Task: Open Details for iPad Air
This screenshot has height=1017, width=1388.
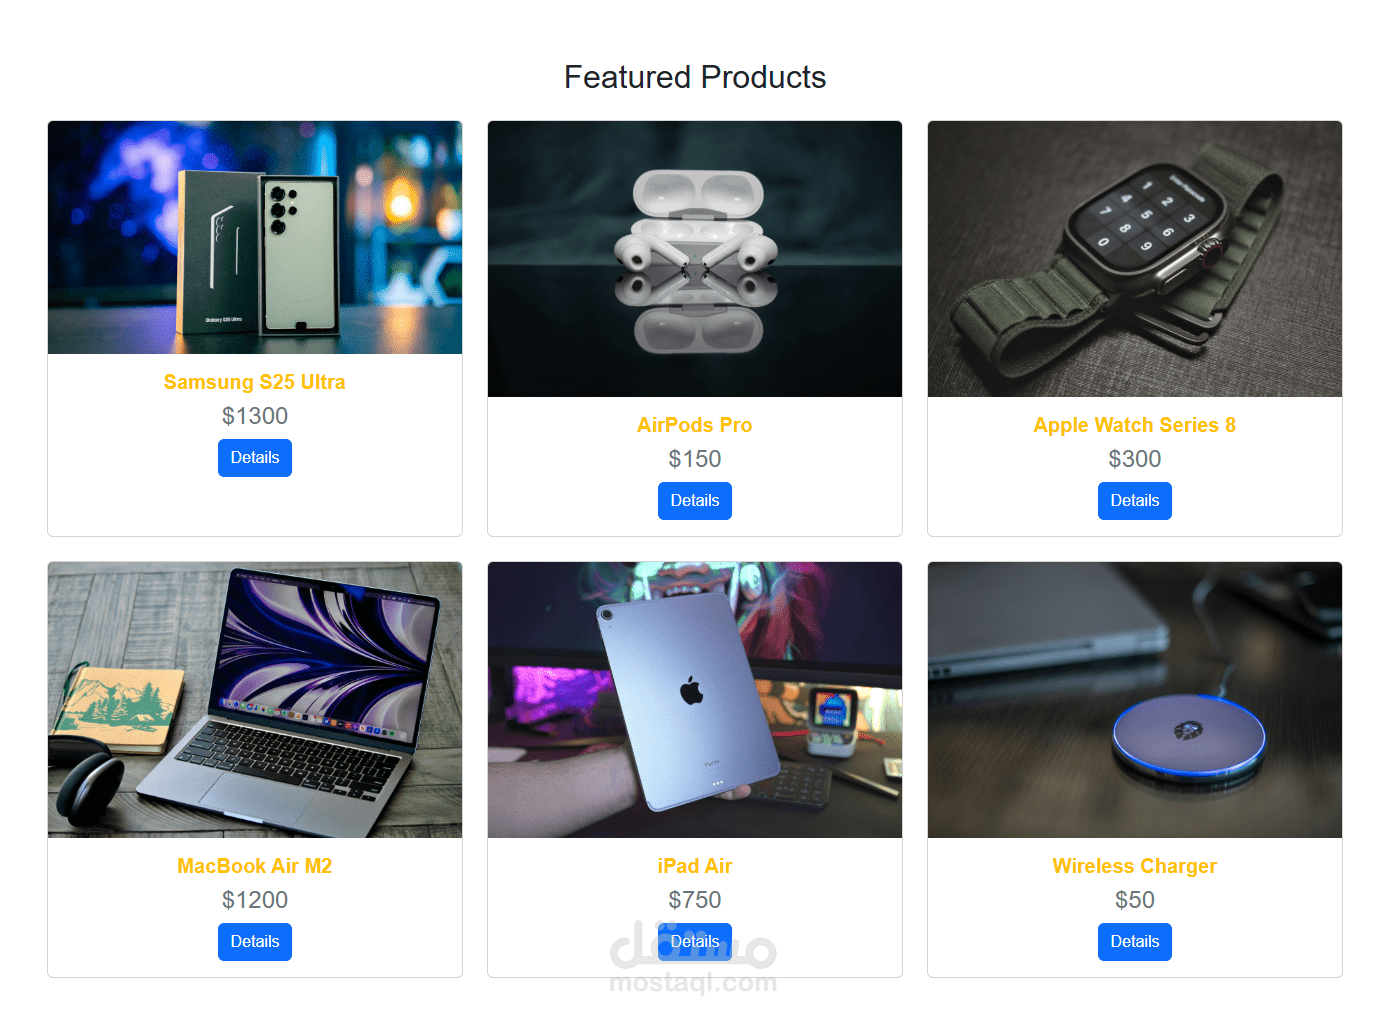Action: click(695, 942)
